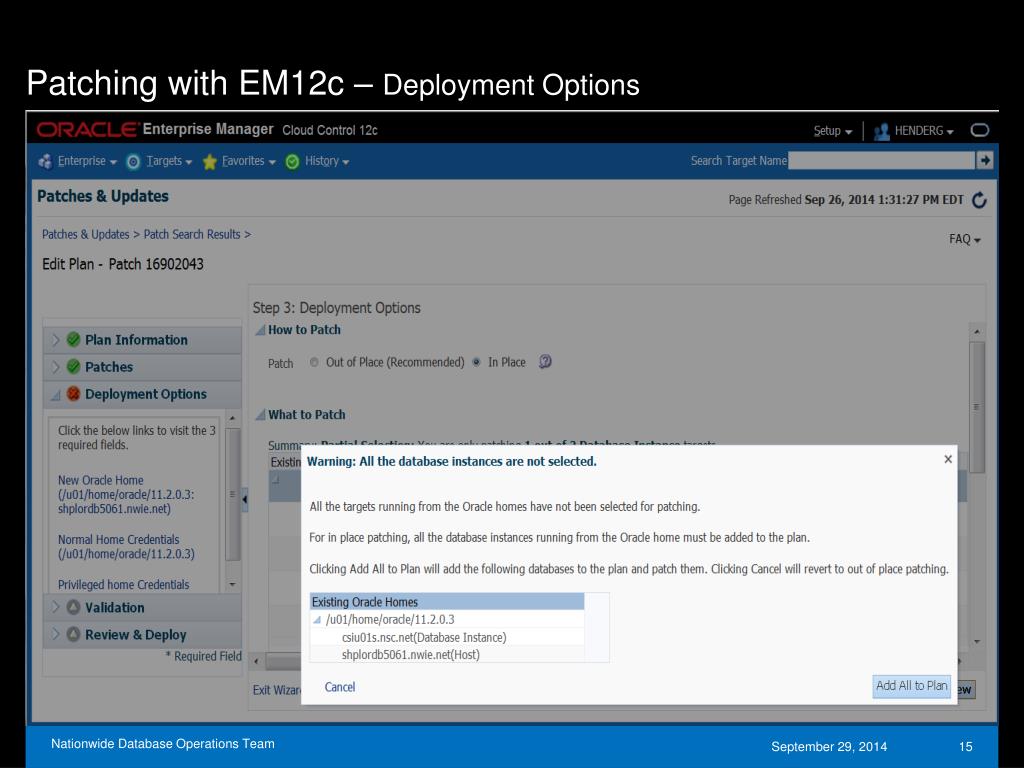This screenshot has width=1024, height=768.
Task: Click the Enterprise menu icon
Action: (45, 161)
